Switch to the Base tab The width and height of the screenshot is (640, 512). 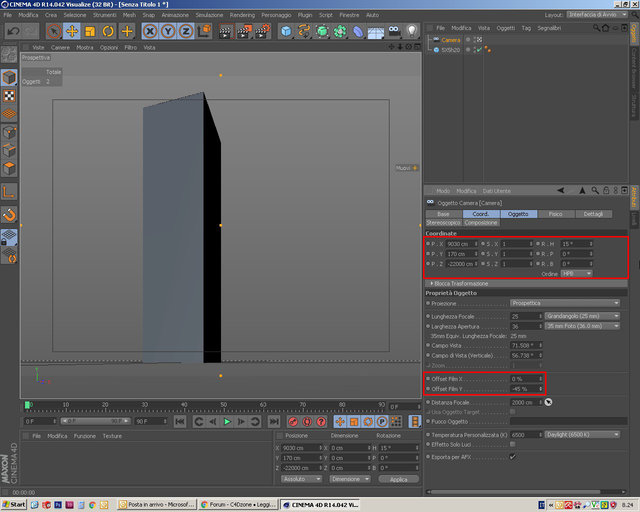[x=444, y=214]
